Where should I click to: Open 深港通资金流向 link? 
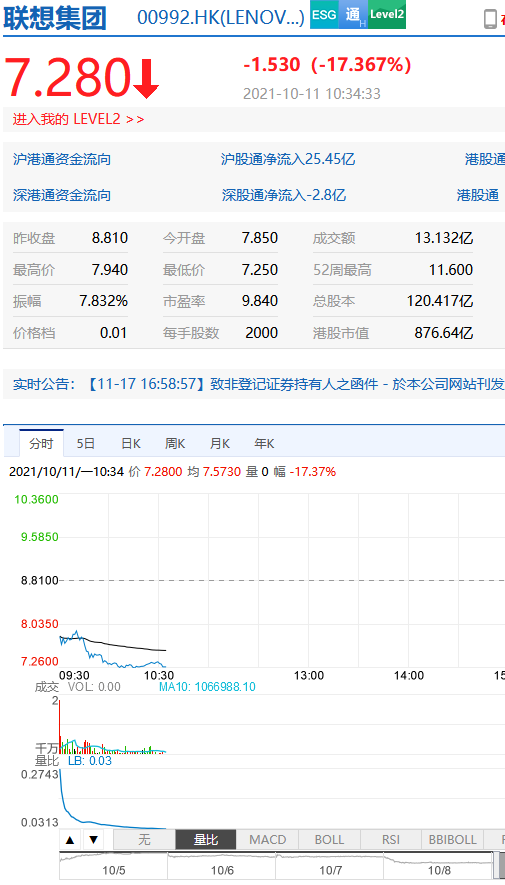[x=62, y=195]
